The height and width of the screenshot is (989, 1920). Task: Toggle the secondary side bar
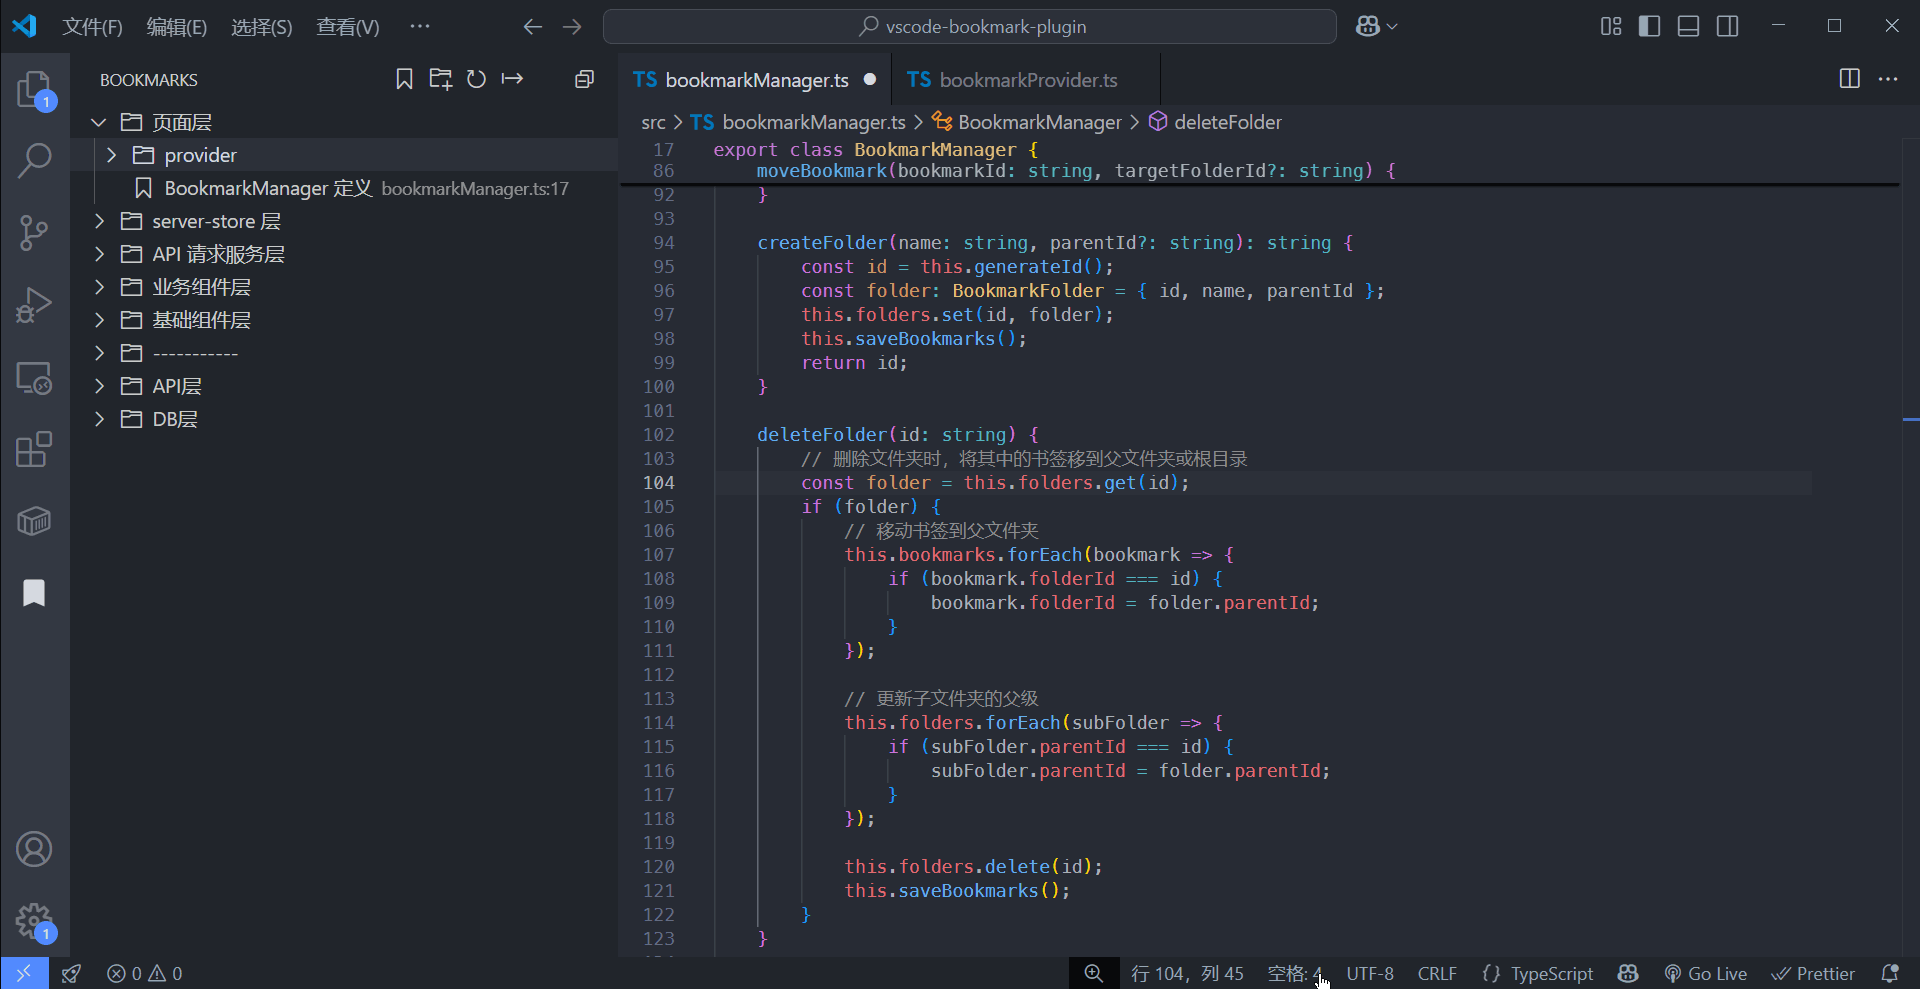click(x=1728, y=27)
